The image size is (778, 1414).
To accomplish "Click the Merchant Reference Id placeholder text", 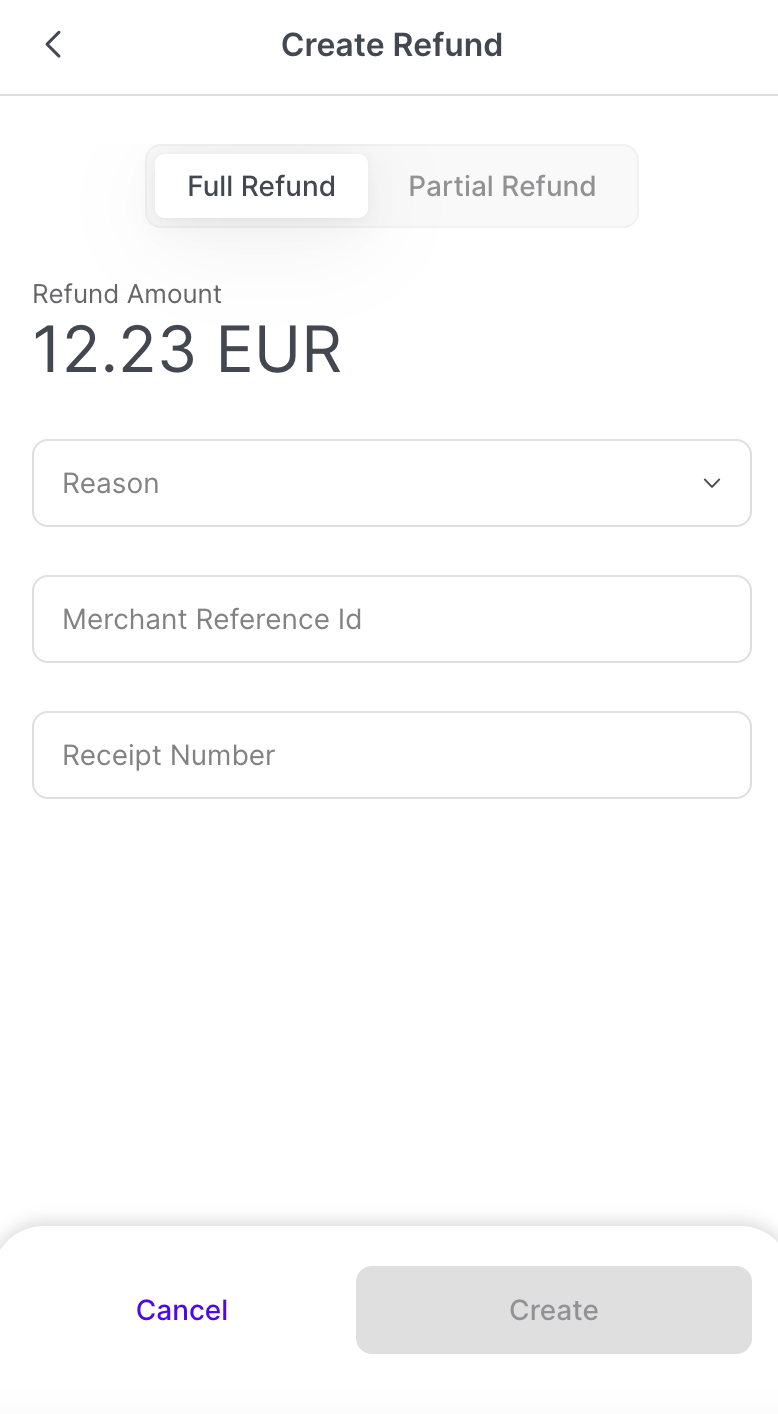I will coord(212,620).
